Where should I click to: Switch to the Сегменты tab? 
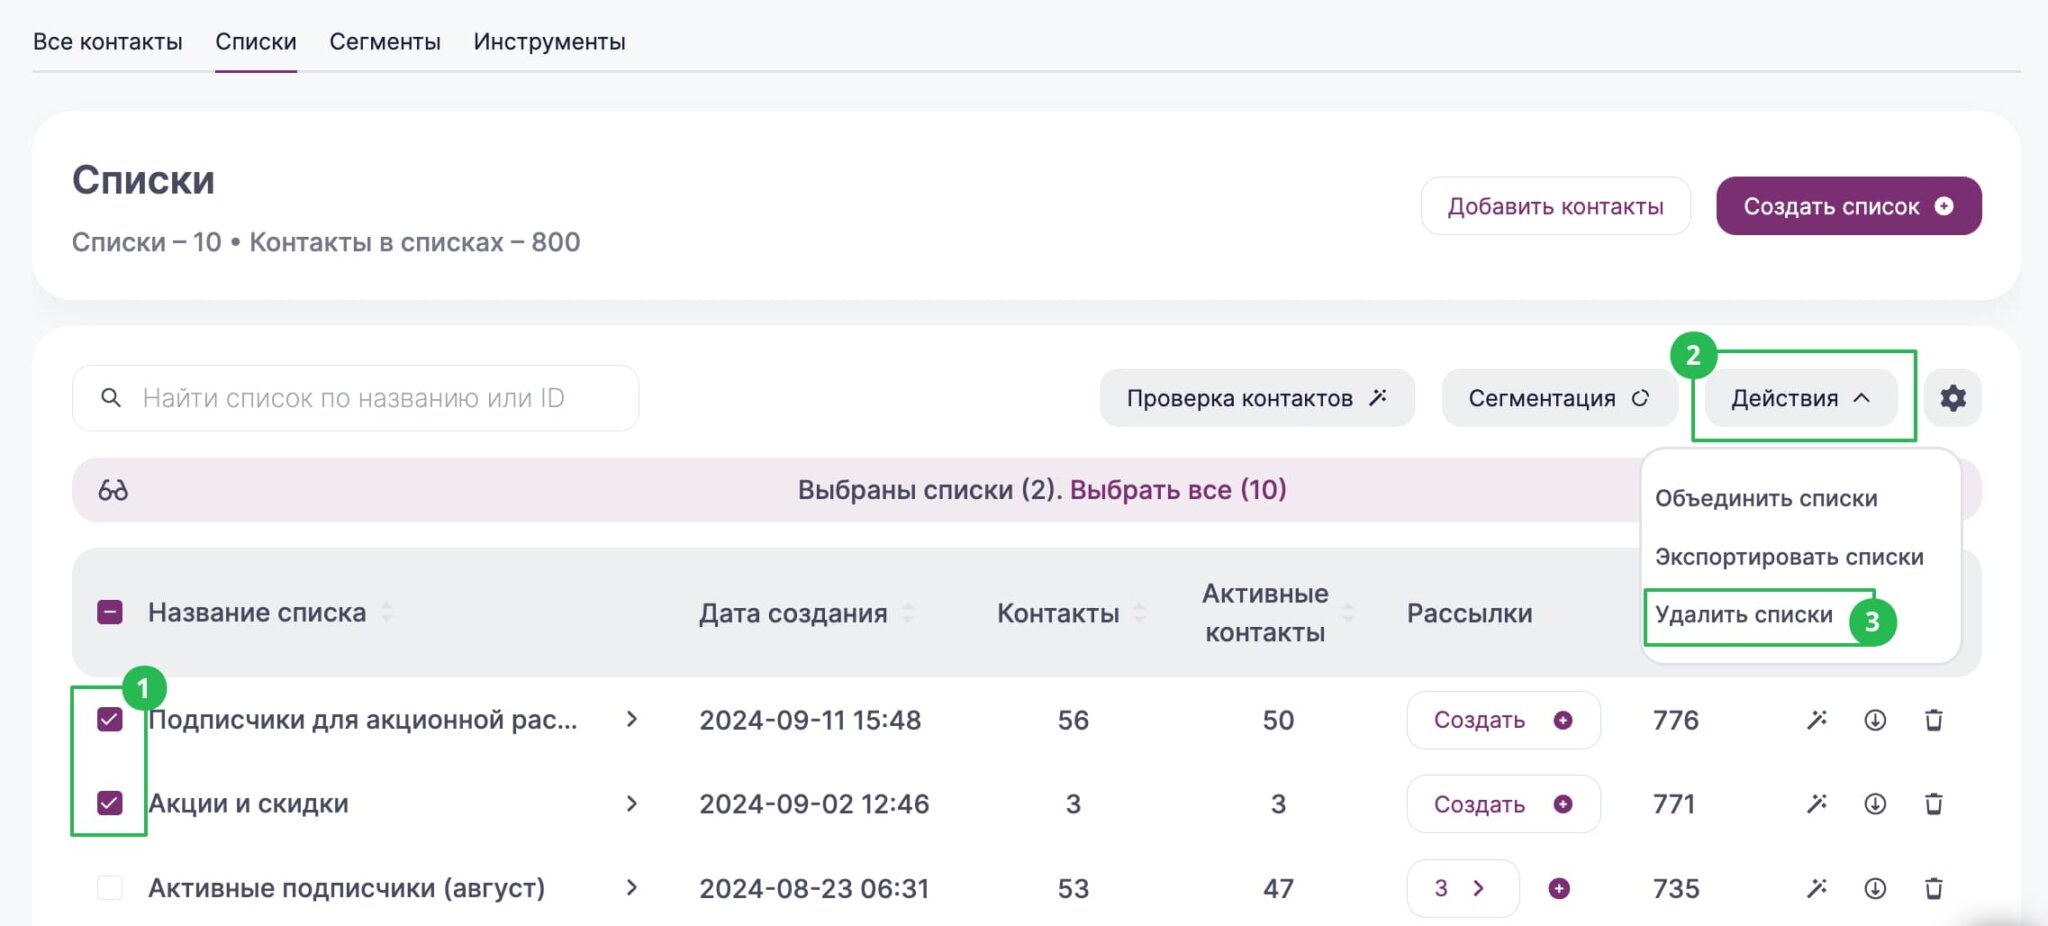pos(385,42)
